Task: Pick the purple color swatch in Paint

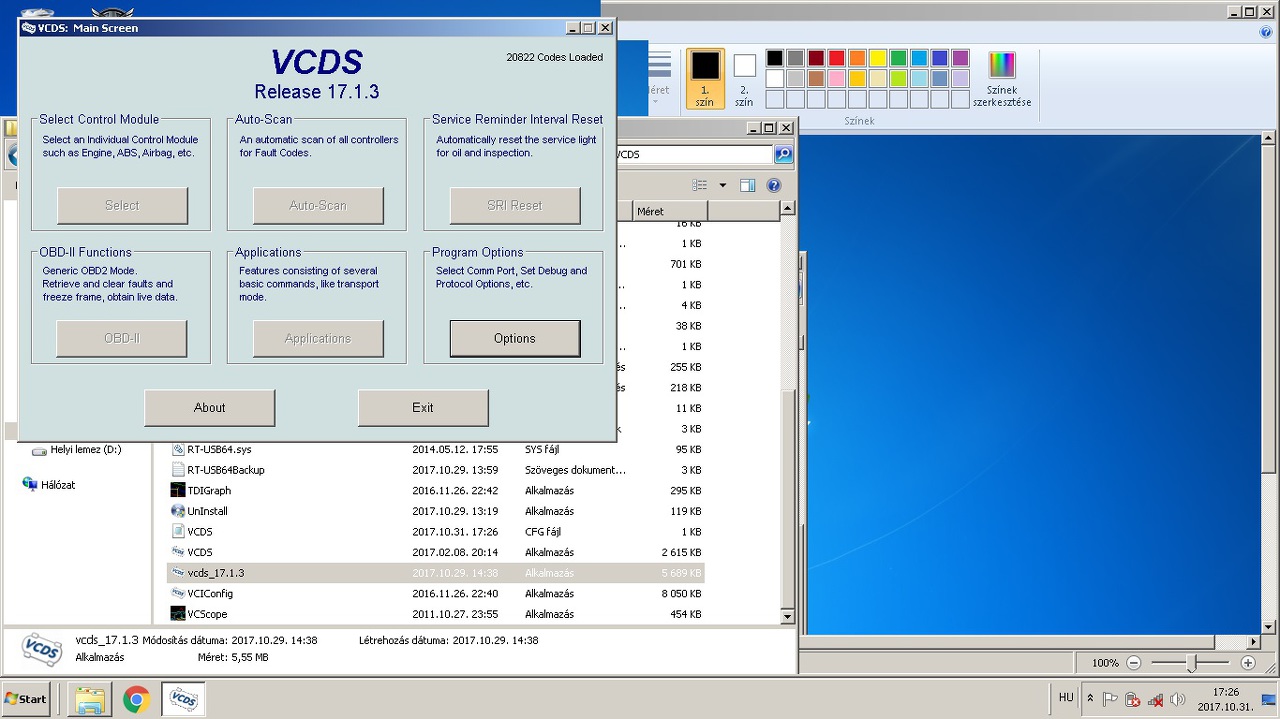Action: pos(961,58)
